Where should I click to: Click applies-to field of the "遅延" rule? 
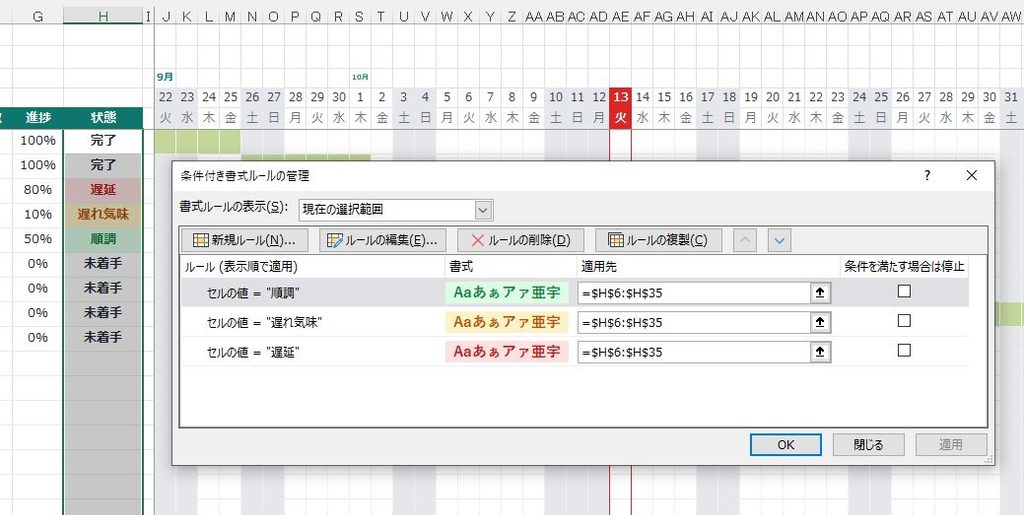pos(694,352)
